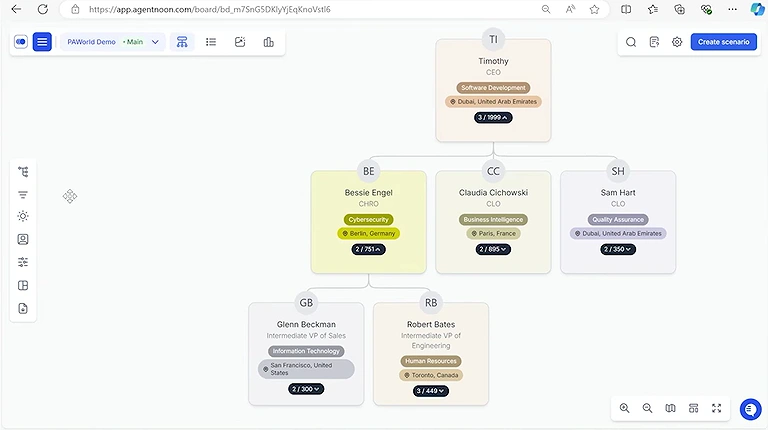Expand Robert Bates's 3 / 449 badge
This screenshot has height=430, width=768.
[x=431, y=391]
